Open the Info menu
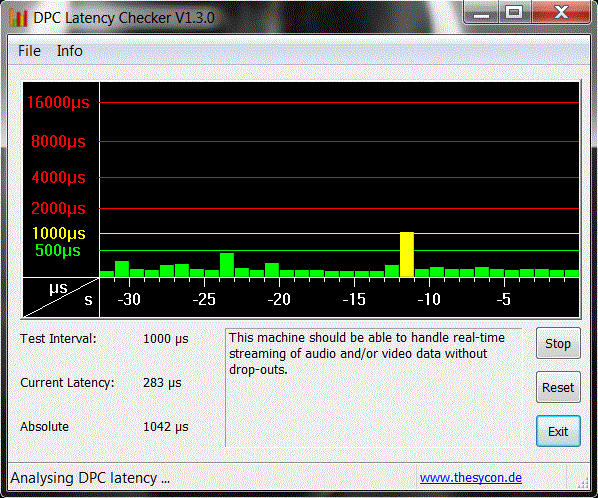598x498 pixels. pos(69,51)
